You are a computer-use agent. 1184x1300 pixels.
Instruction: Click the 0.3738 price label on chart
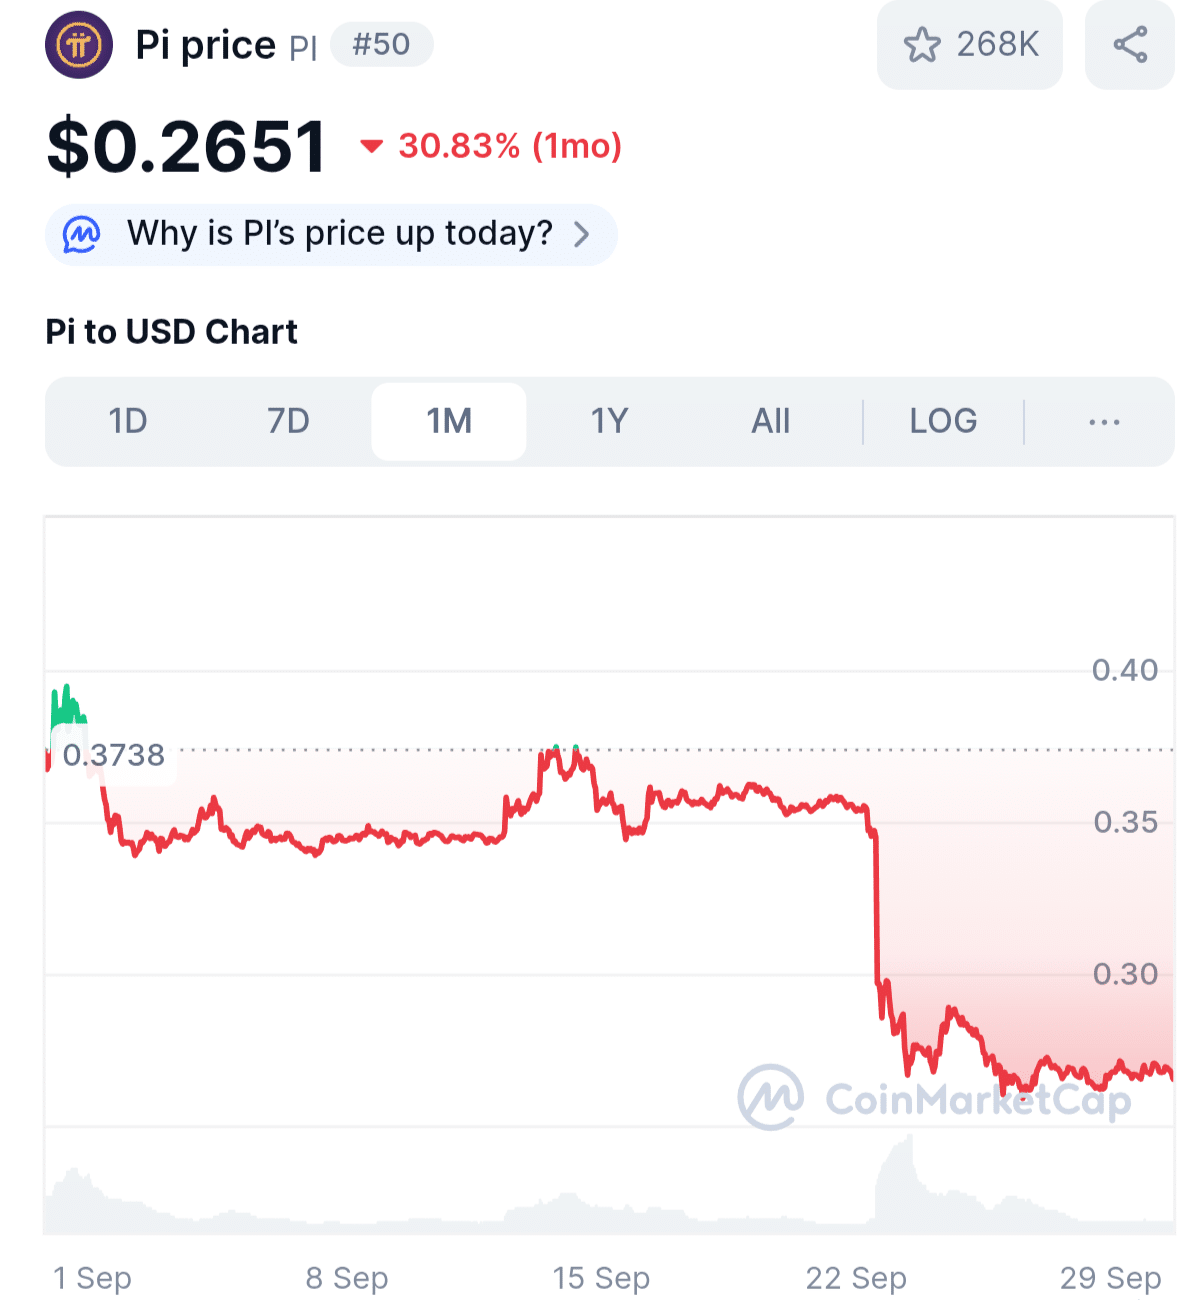point(114,755)
